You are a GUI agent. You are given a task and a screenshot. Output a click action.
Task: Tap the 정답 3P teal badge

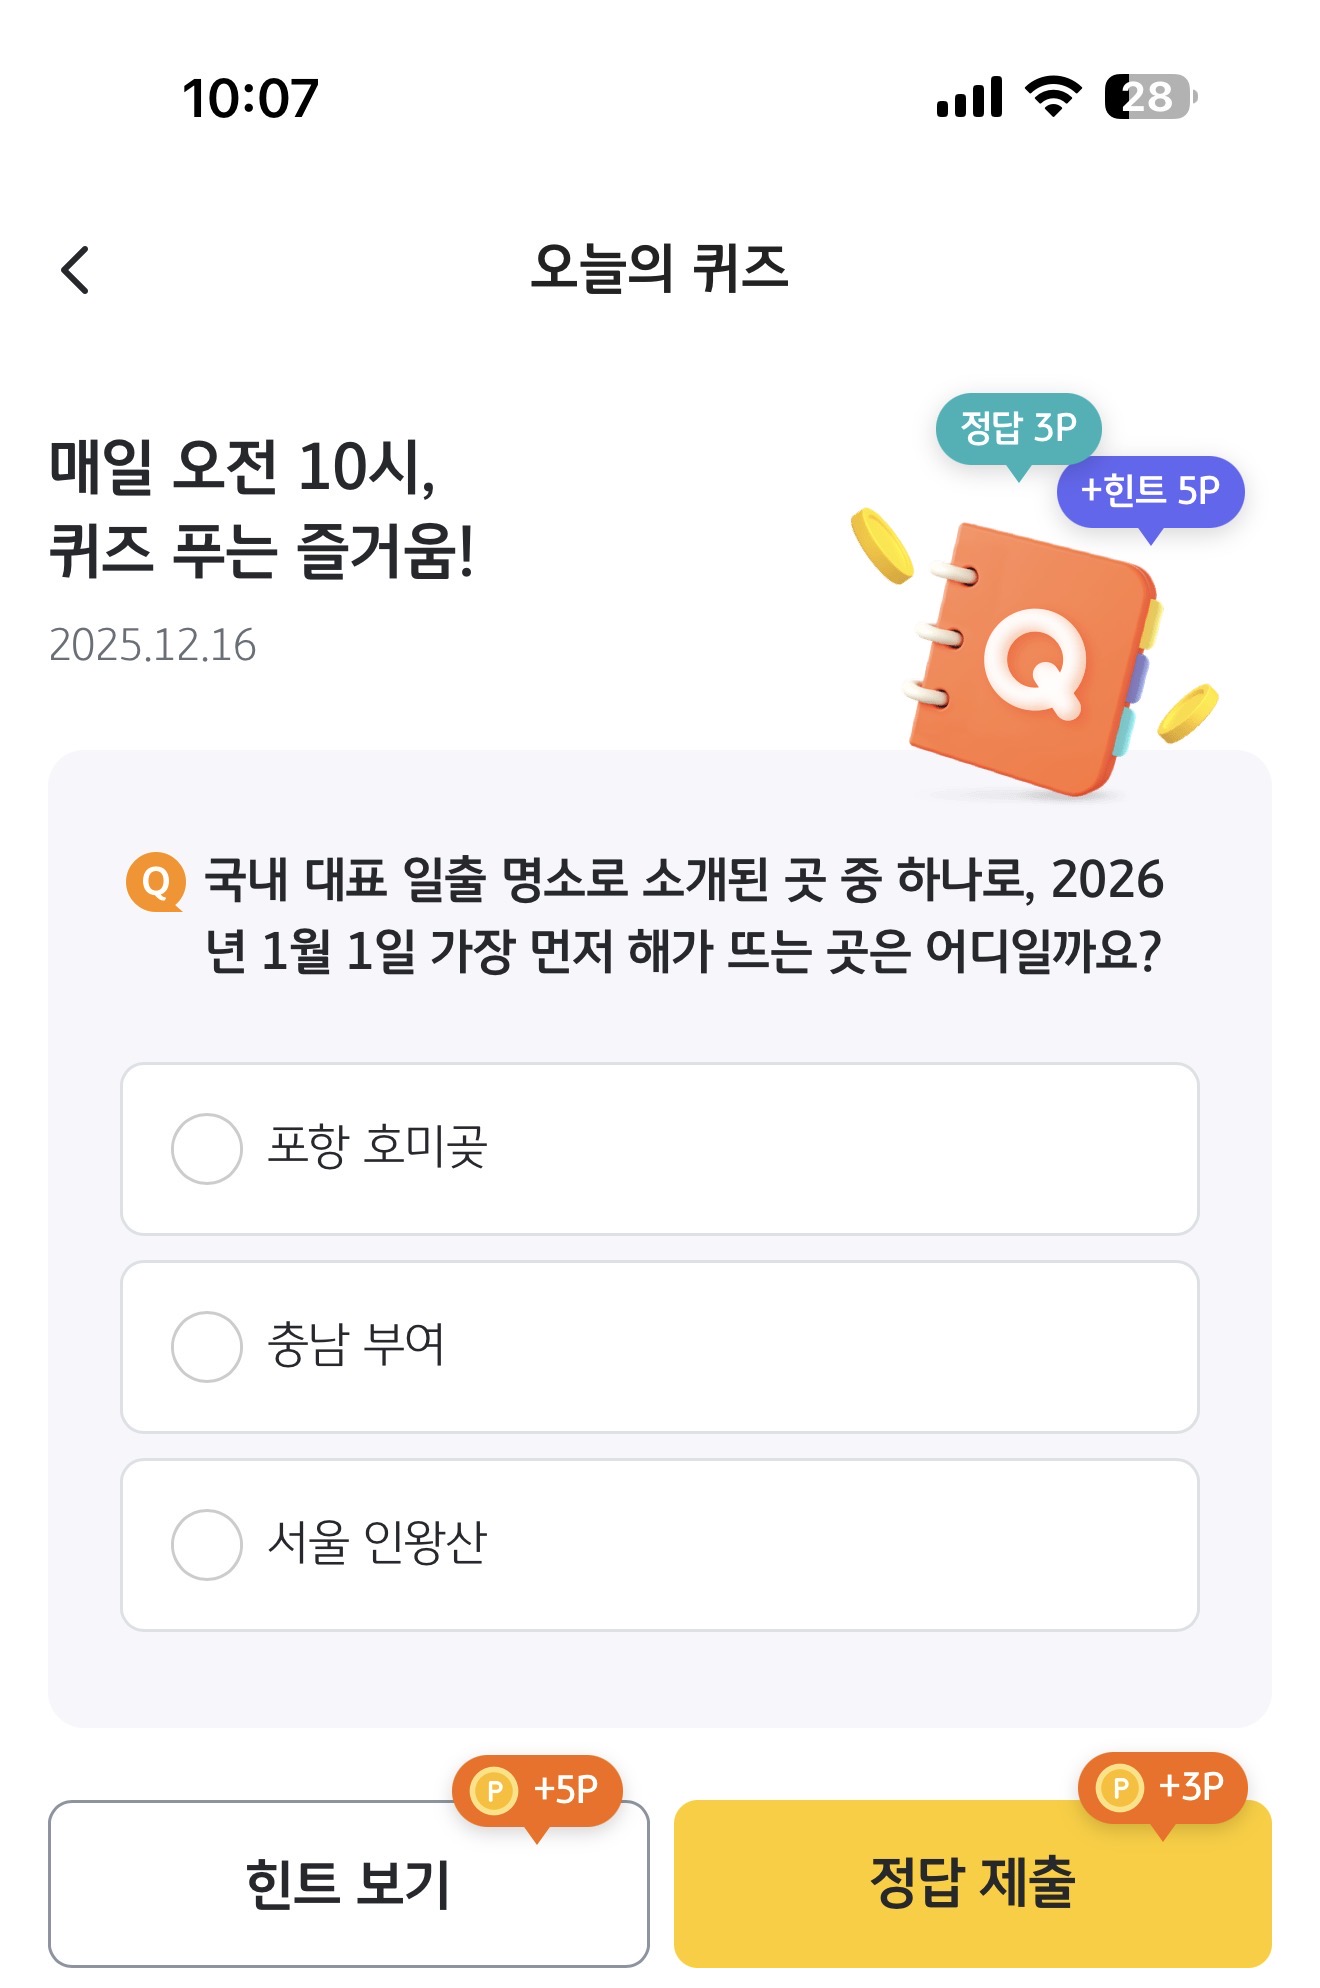point(1018,430)
